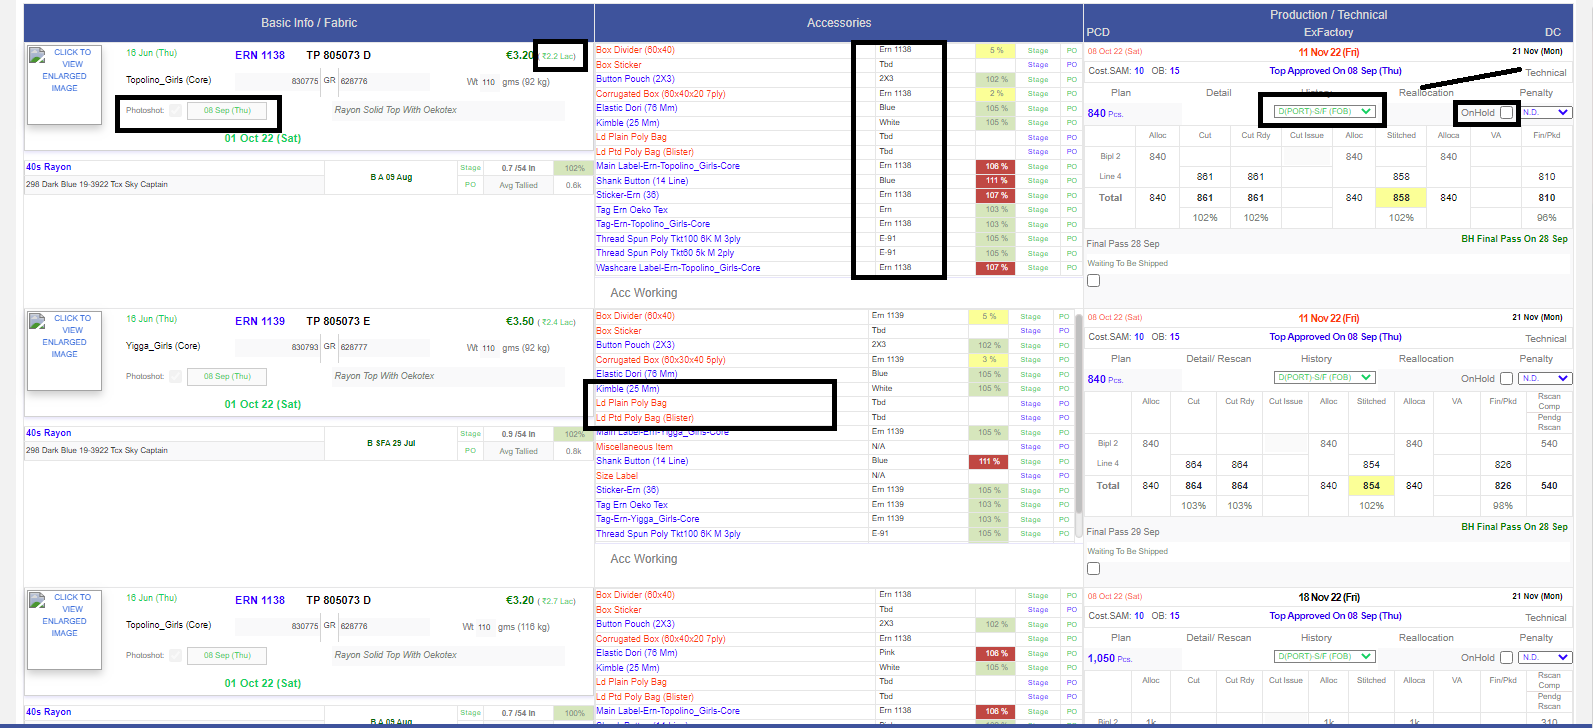Open Thread Spun Poly Tkt60 6k M 2ply link
Screen dimensions: 1593x728
click(665, 253)
